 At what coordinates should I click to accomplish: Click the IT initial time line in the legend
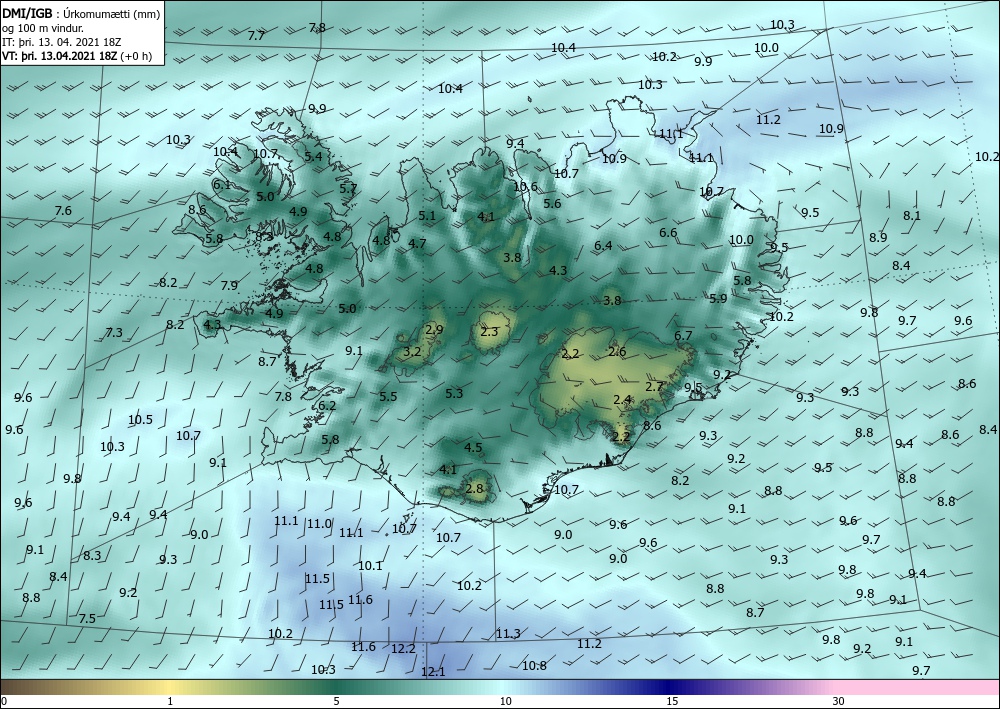61,42
